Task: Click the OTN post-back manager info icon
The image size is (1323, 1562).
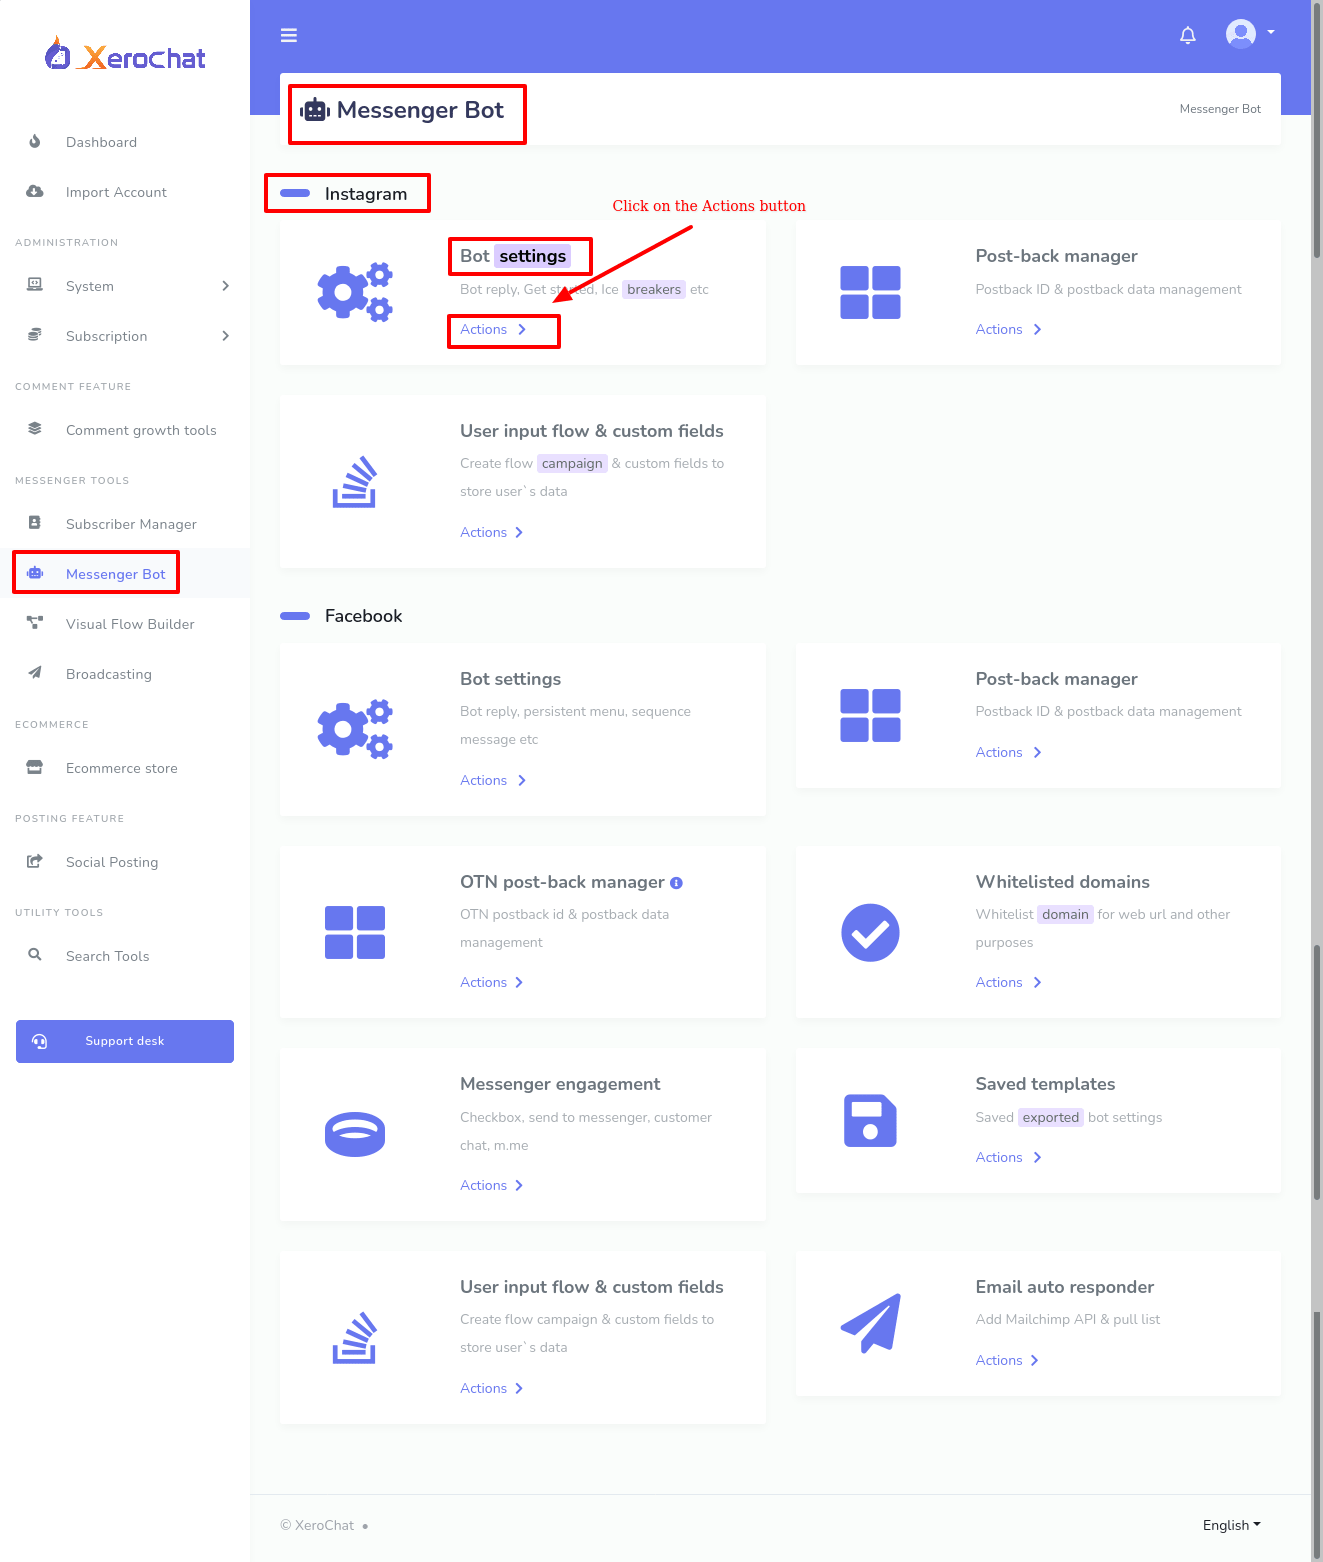Action: (676, 883)
